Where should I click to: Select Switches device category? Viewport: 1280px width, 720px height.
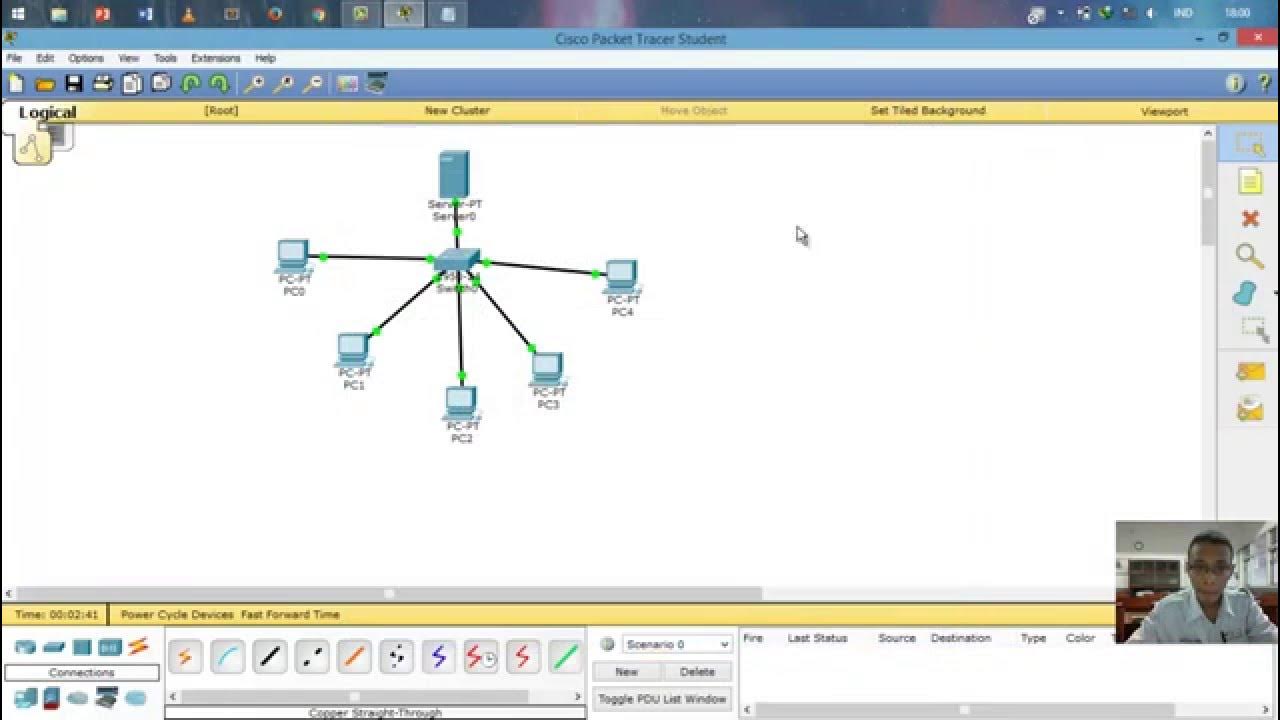click(54, 647)
